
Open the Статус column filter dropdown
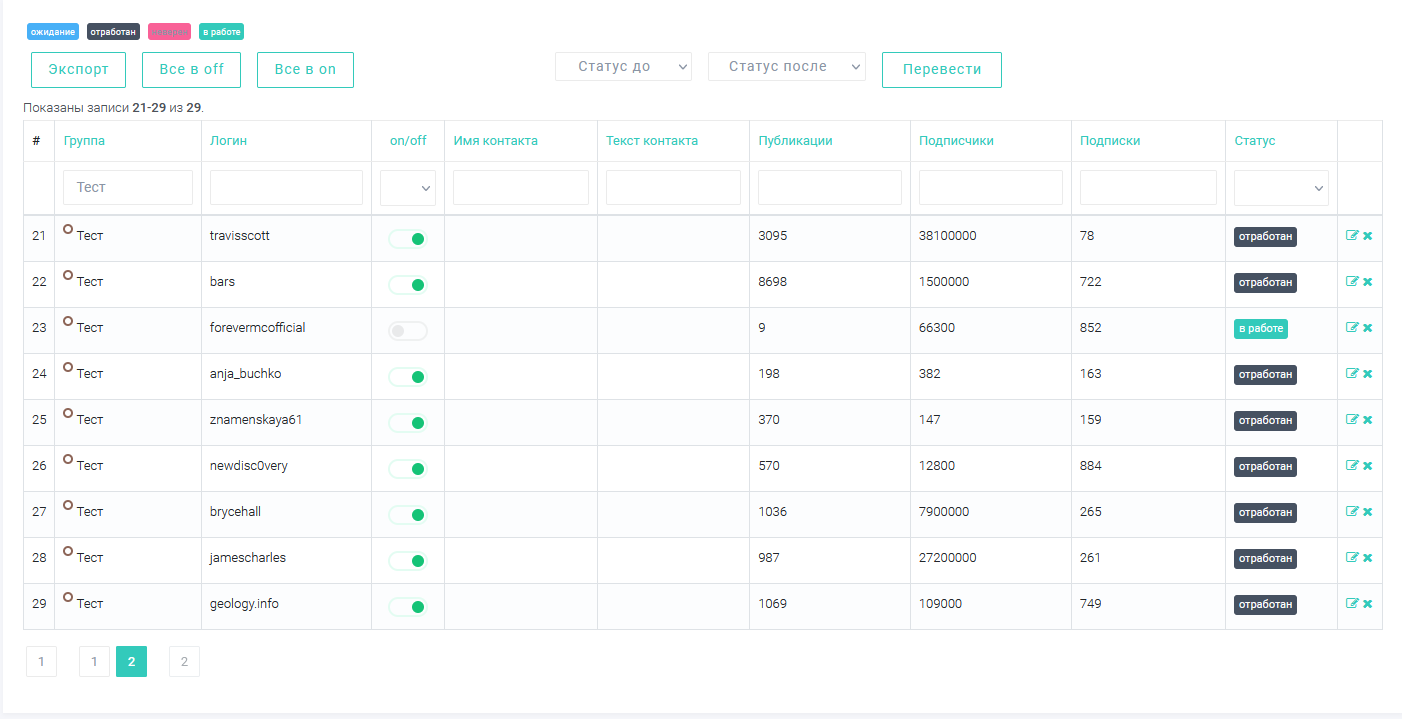coord(1280,188)
